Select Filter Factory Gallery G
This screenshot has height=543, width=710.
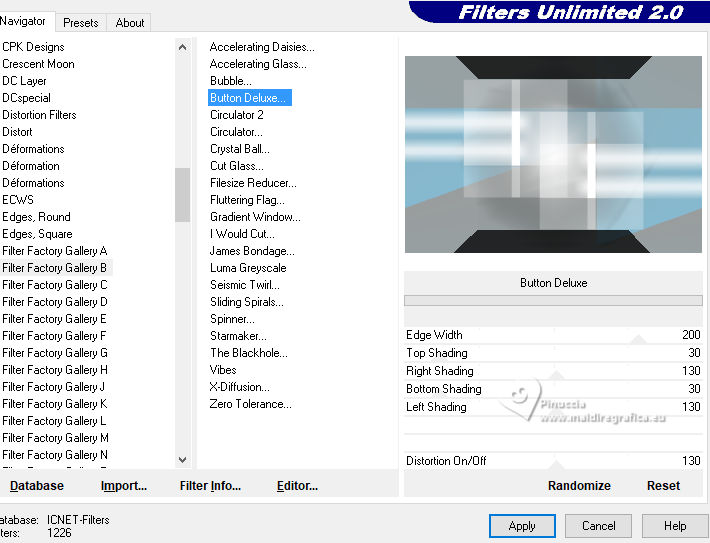point(54,353)
